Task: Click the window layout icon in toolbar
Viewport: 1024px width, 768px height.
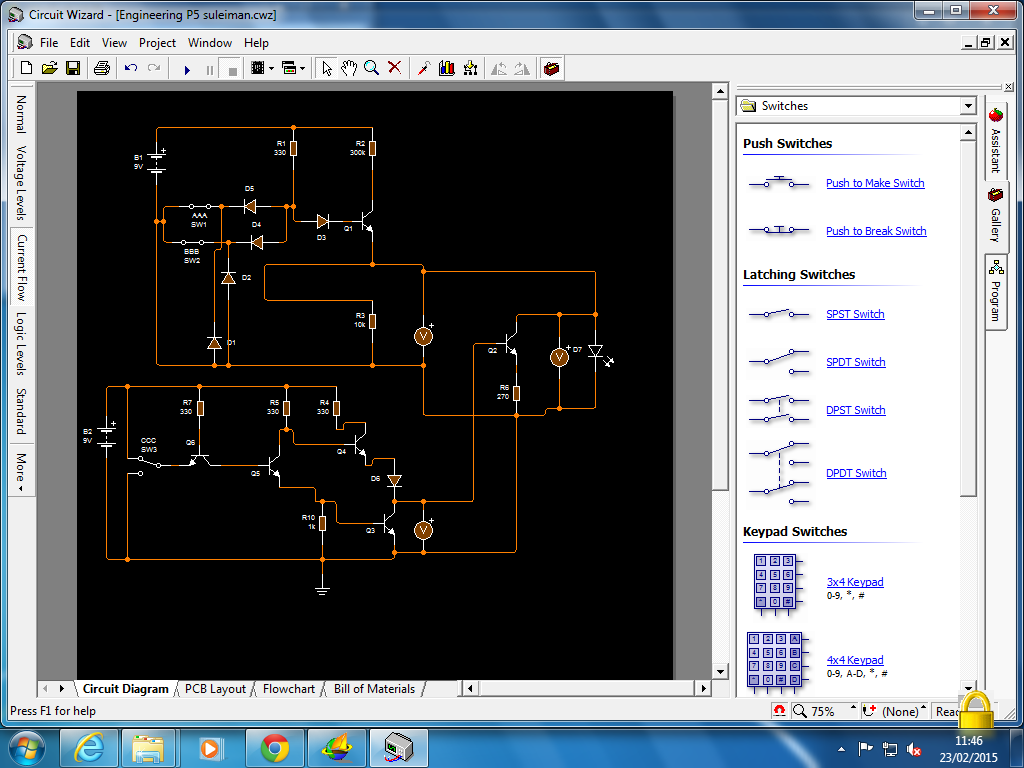Action: [x=289, y=68]
